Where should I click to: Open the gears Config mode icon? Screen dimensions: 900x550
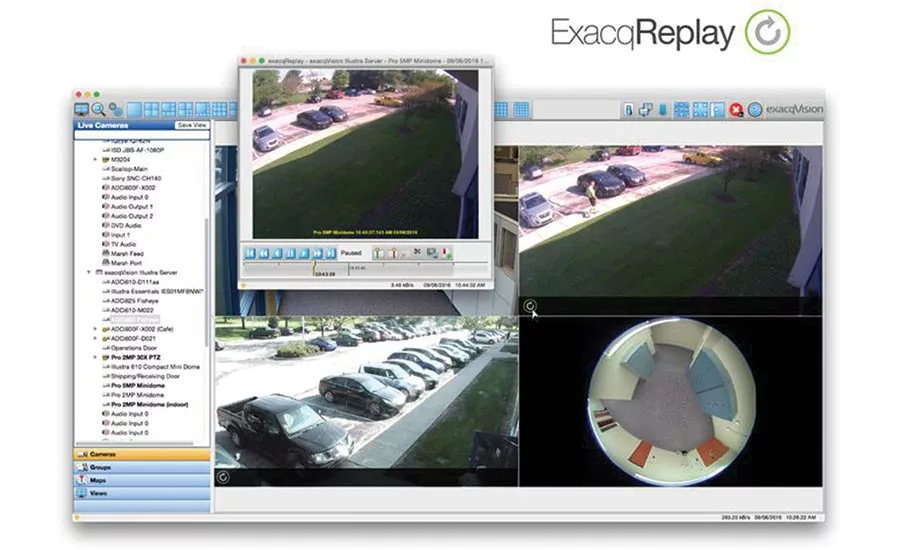[115, 108]
